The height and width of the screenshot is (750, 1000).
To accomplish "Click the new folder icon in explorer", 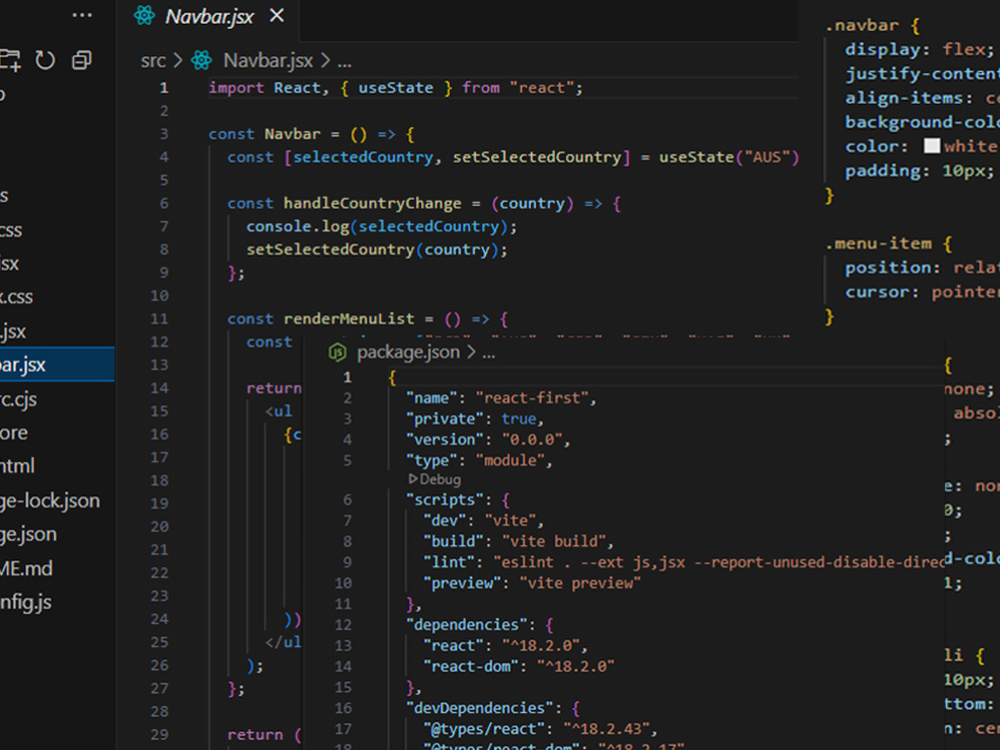I will (10, 60).
